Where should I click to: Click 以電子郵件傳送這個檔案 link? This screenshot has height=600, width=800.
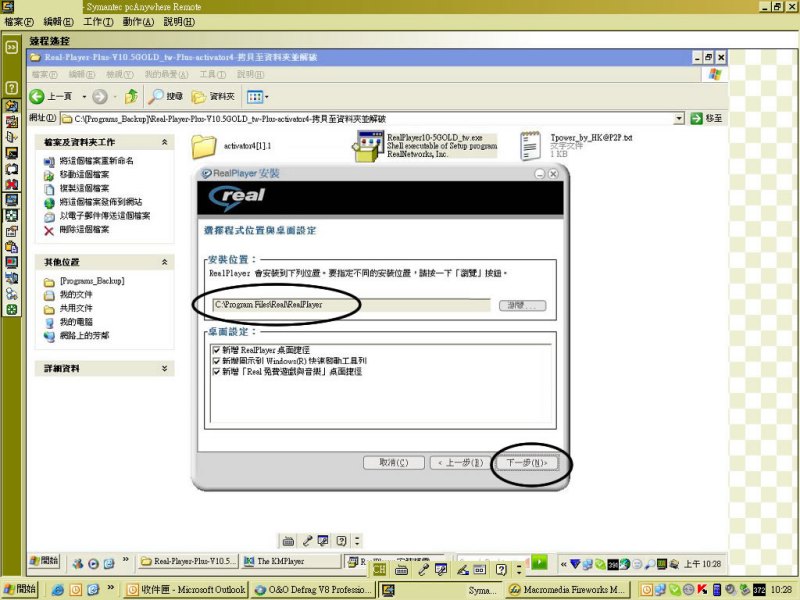pos(105,216)
